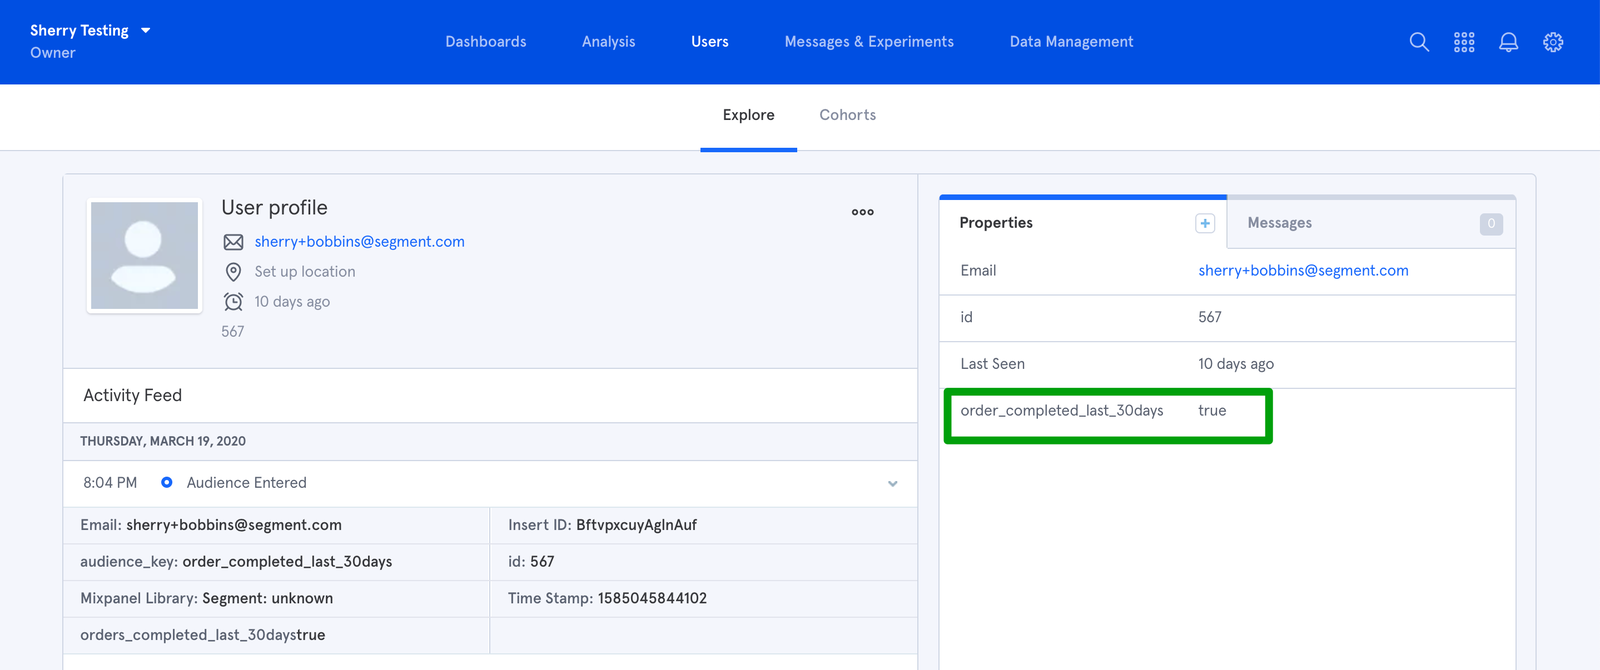Click the Set up location link
This screenshot has height=670, width=1600.
click(305, 272)
